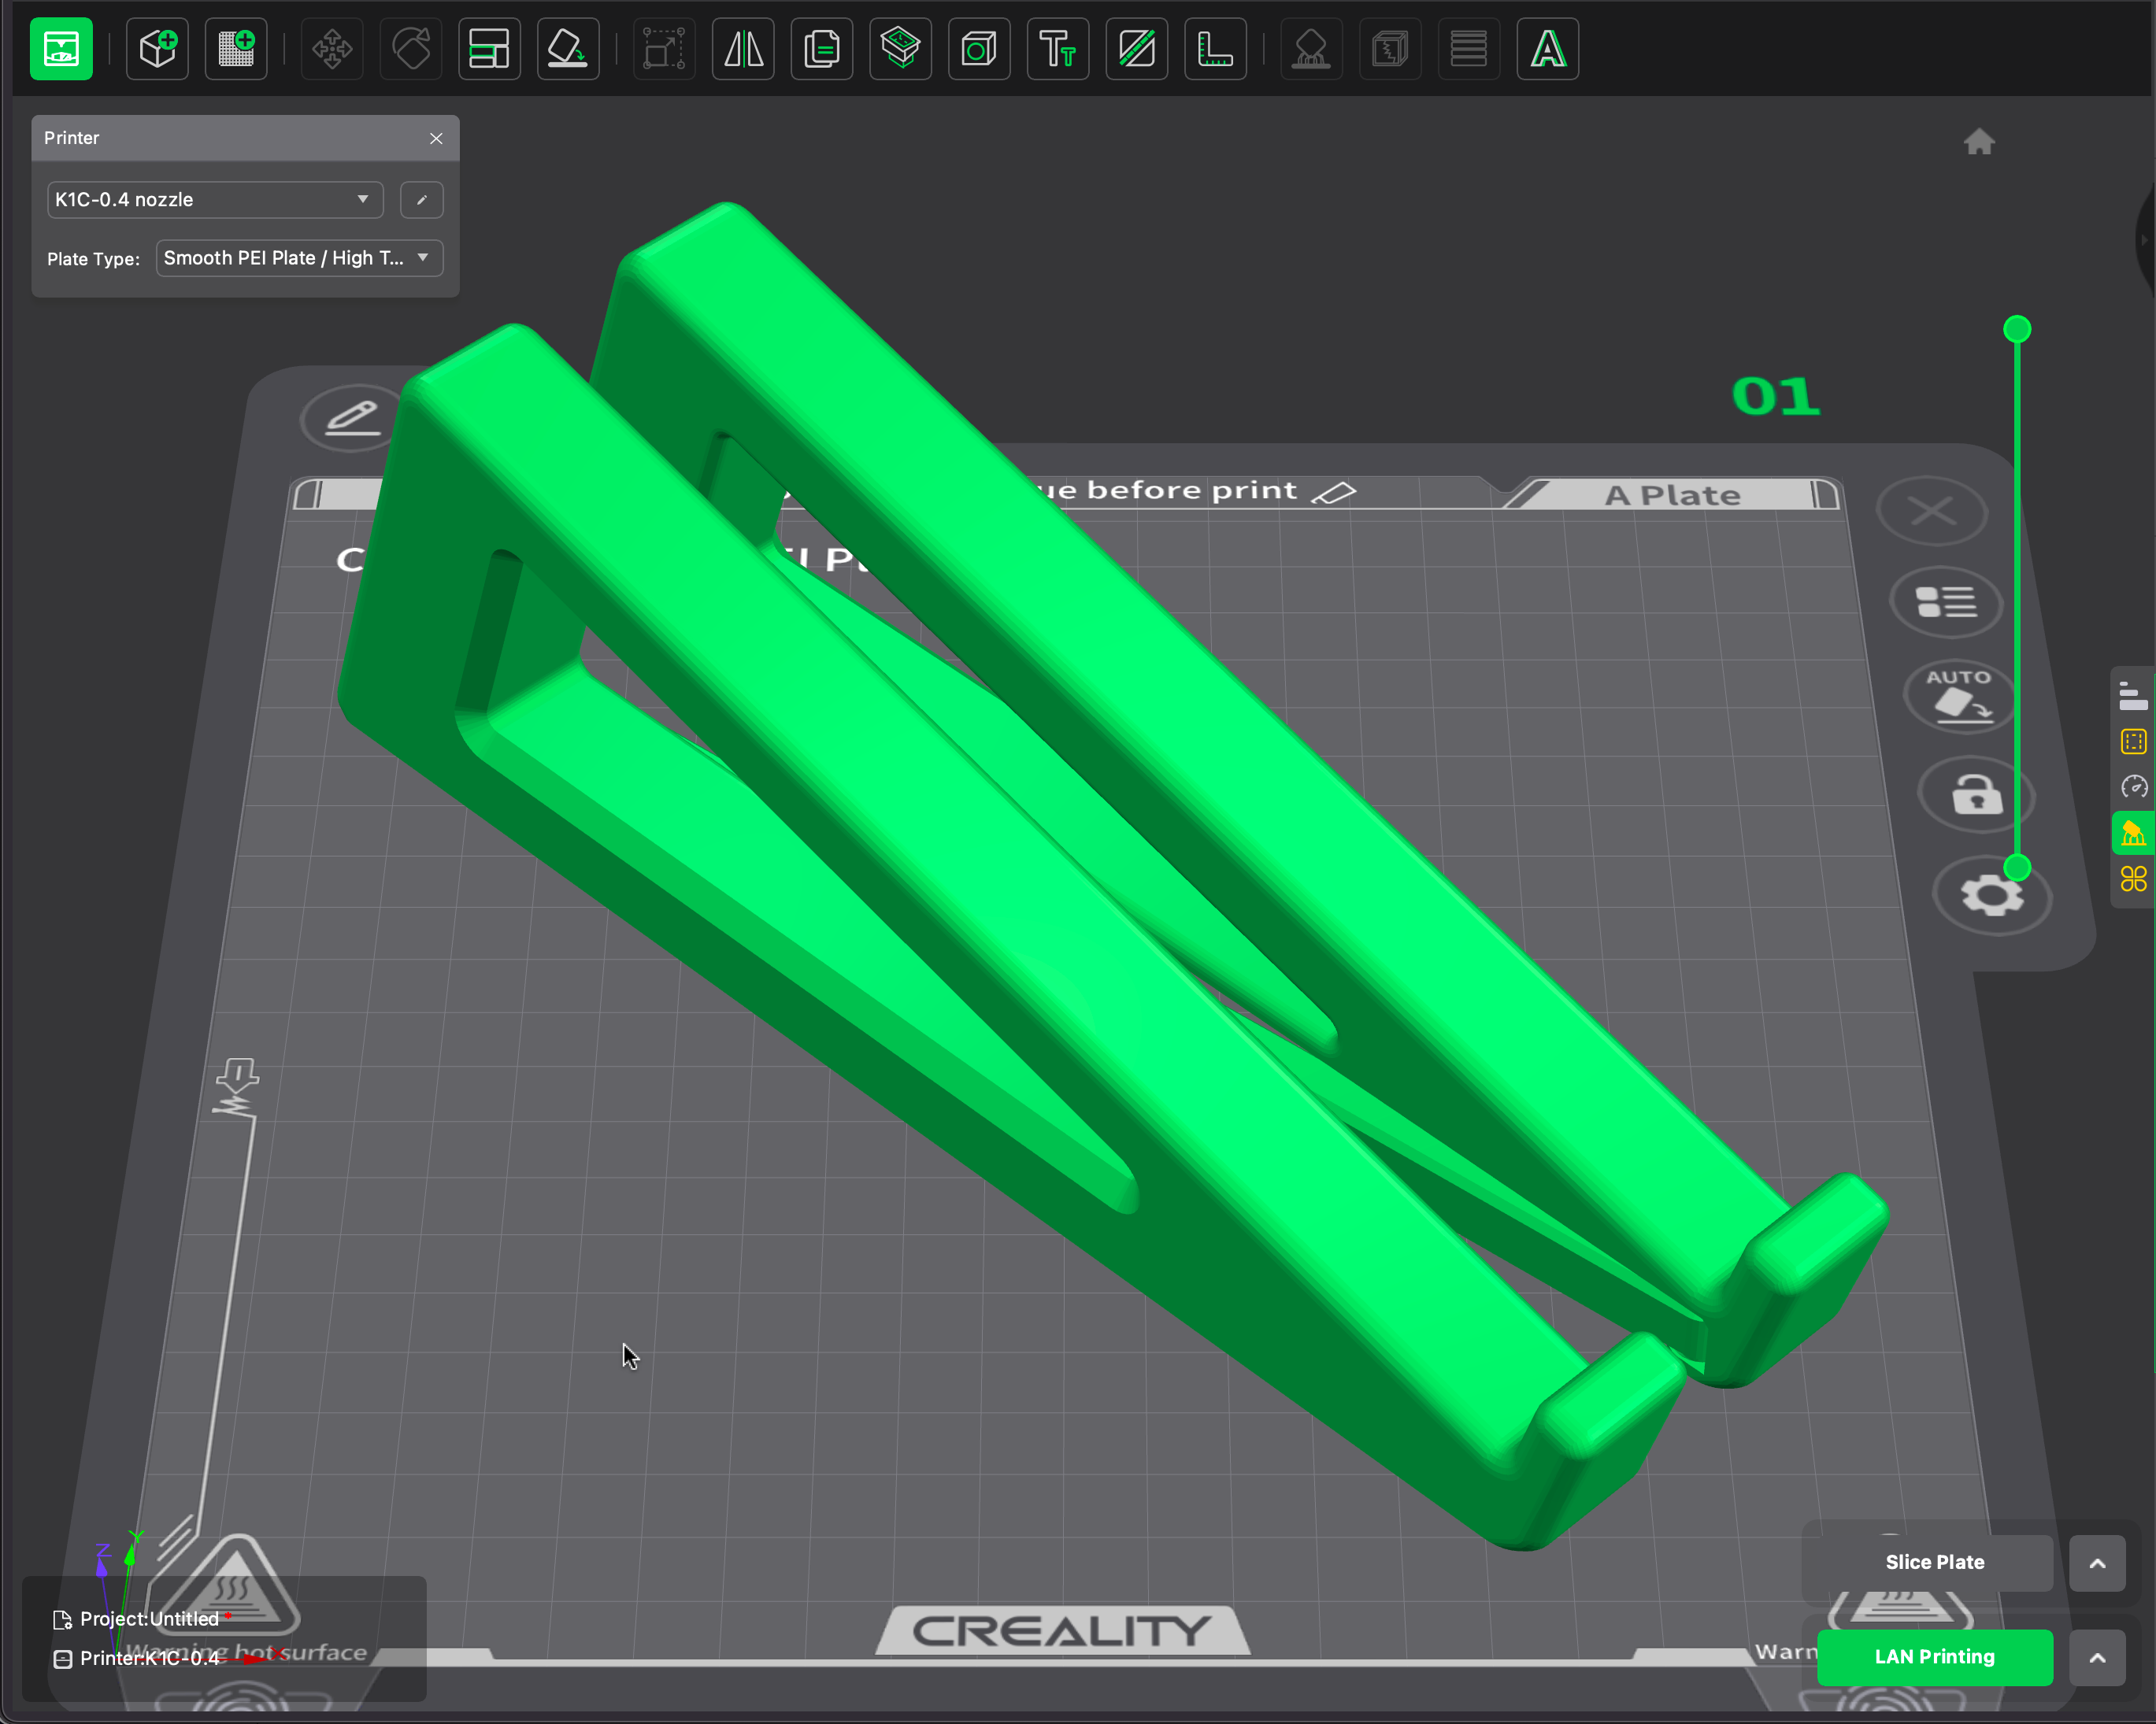Click the AUTO orient plate icon

point(1960,696)
